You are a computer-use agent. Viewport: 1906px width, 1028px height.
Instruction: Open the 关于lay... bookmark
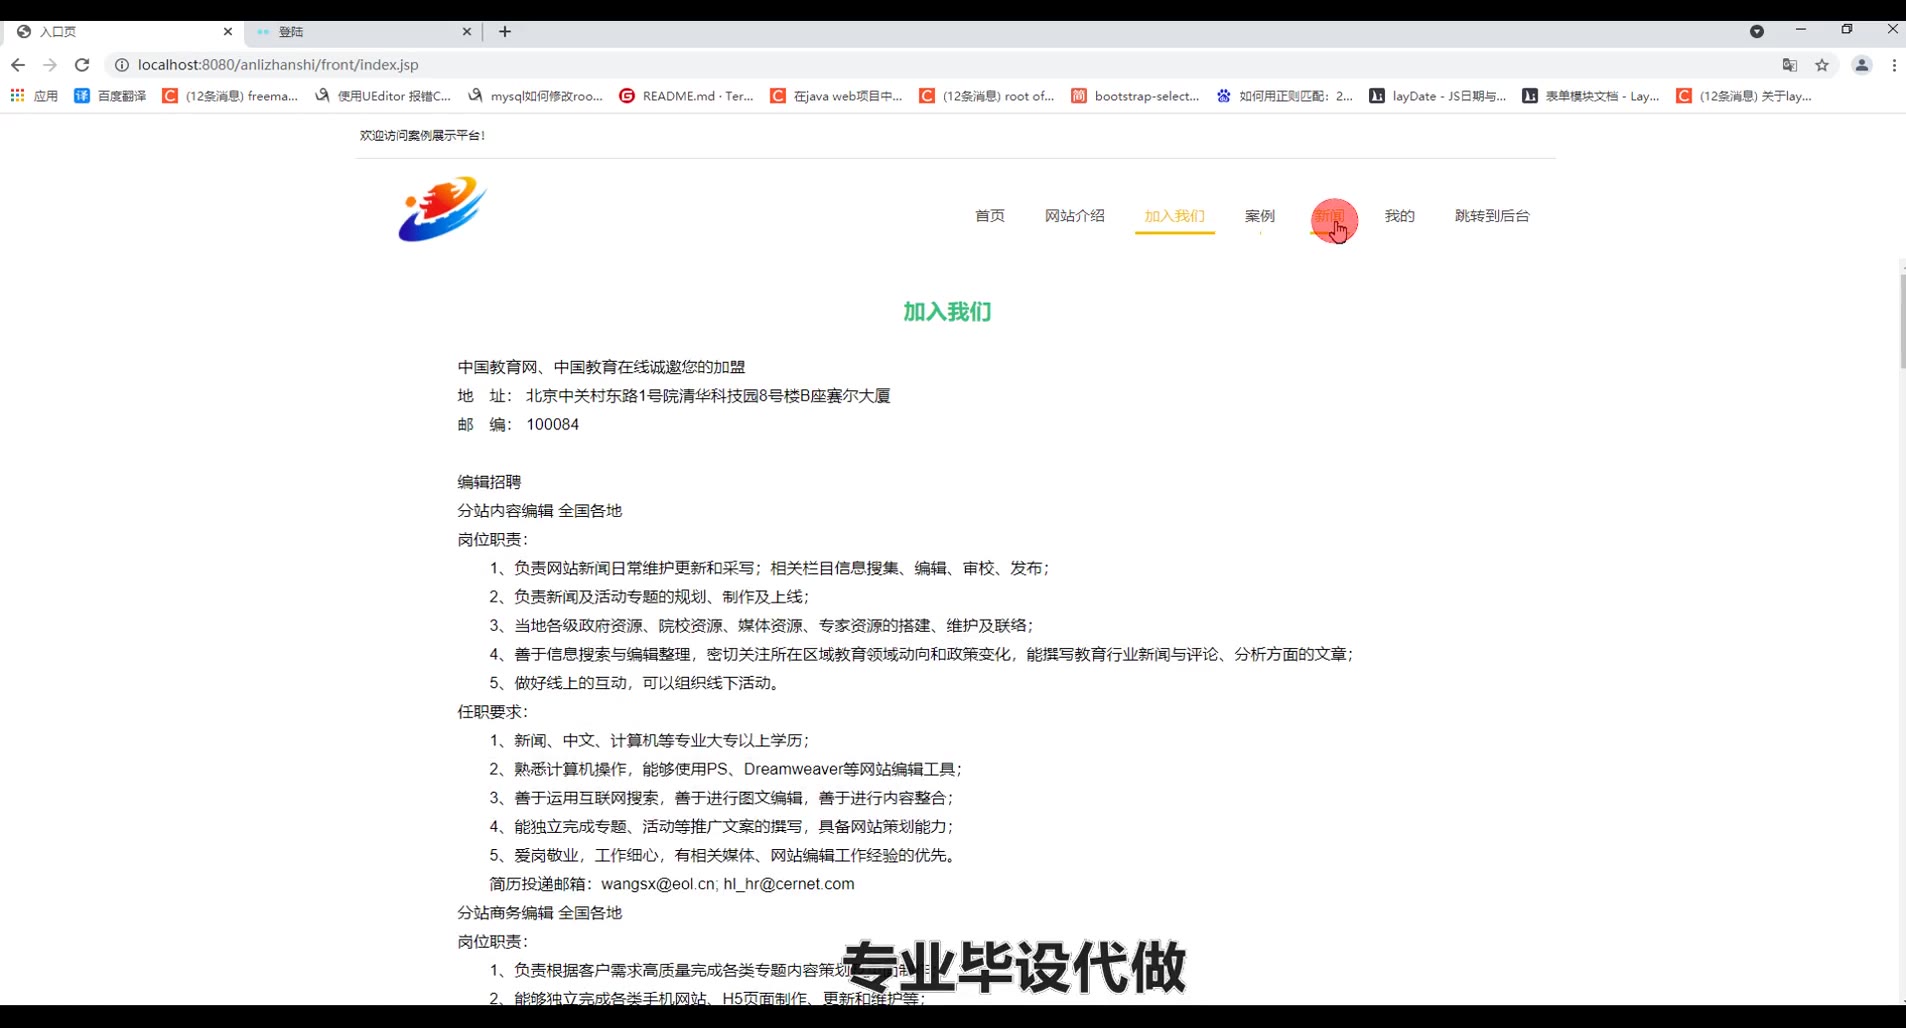[x=1744, y=96]
